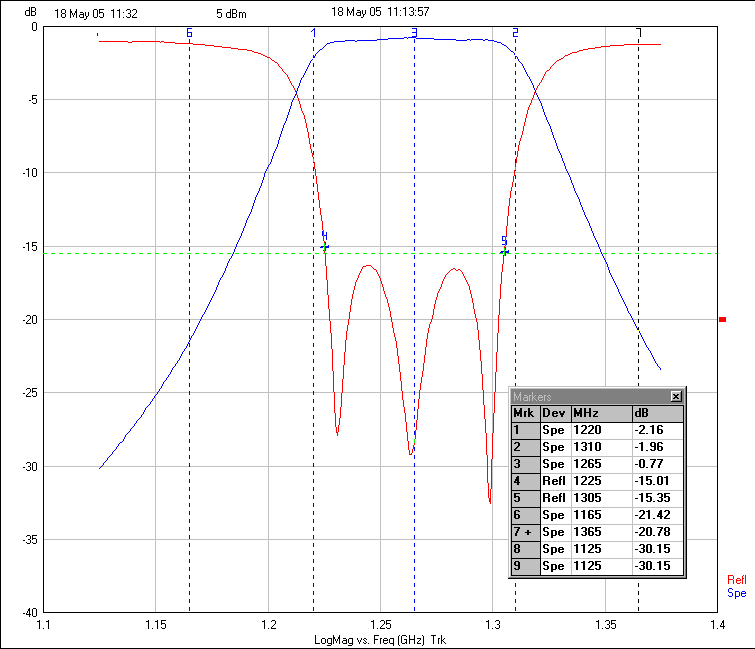Select active row 7 + in Markers table
The width and height of the screenshot is (755, 649).
coord(597,532)
